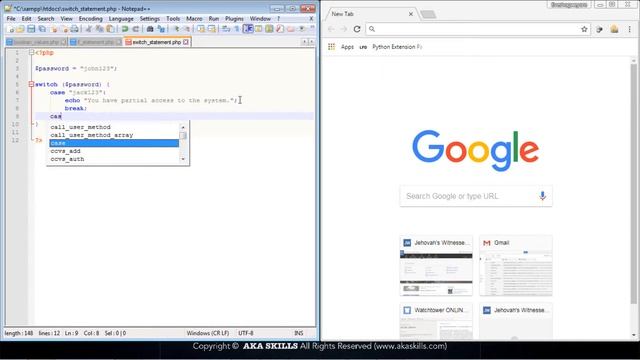Click the Cut scissors icon in Notepad++
Viewport: 640px width, 360px height.
[x=88, y=29]
